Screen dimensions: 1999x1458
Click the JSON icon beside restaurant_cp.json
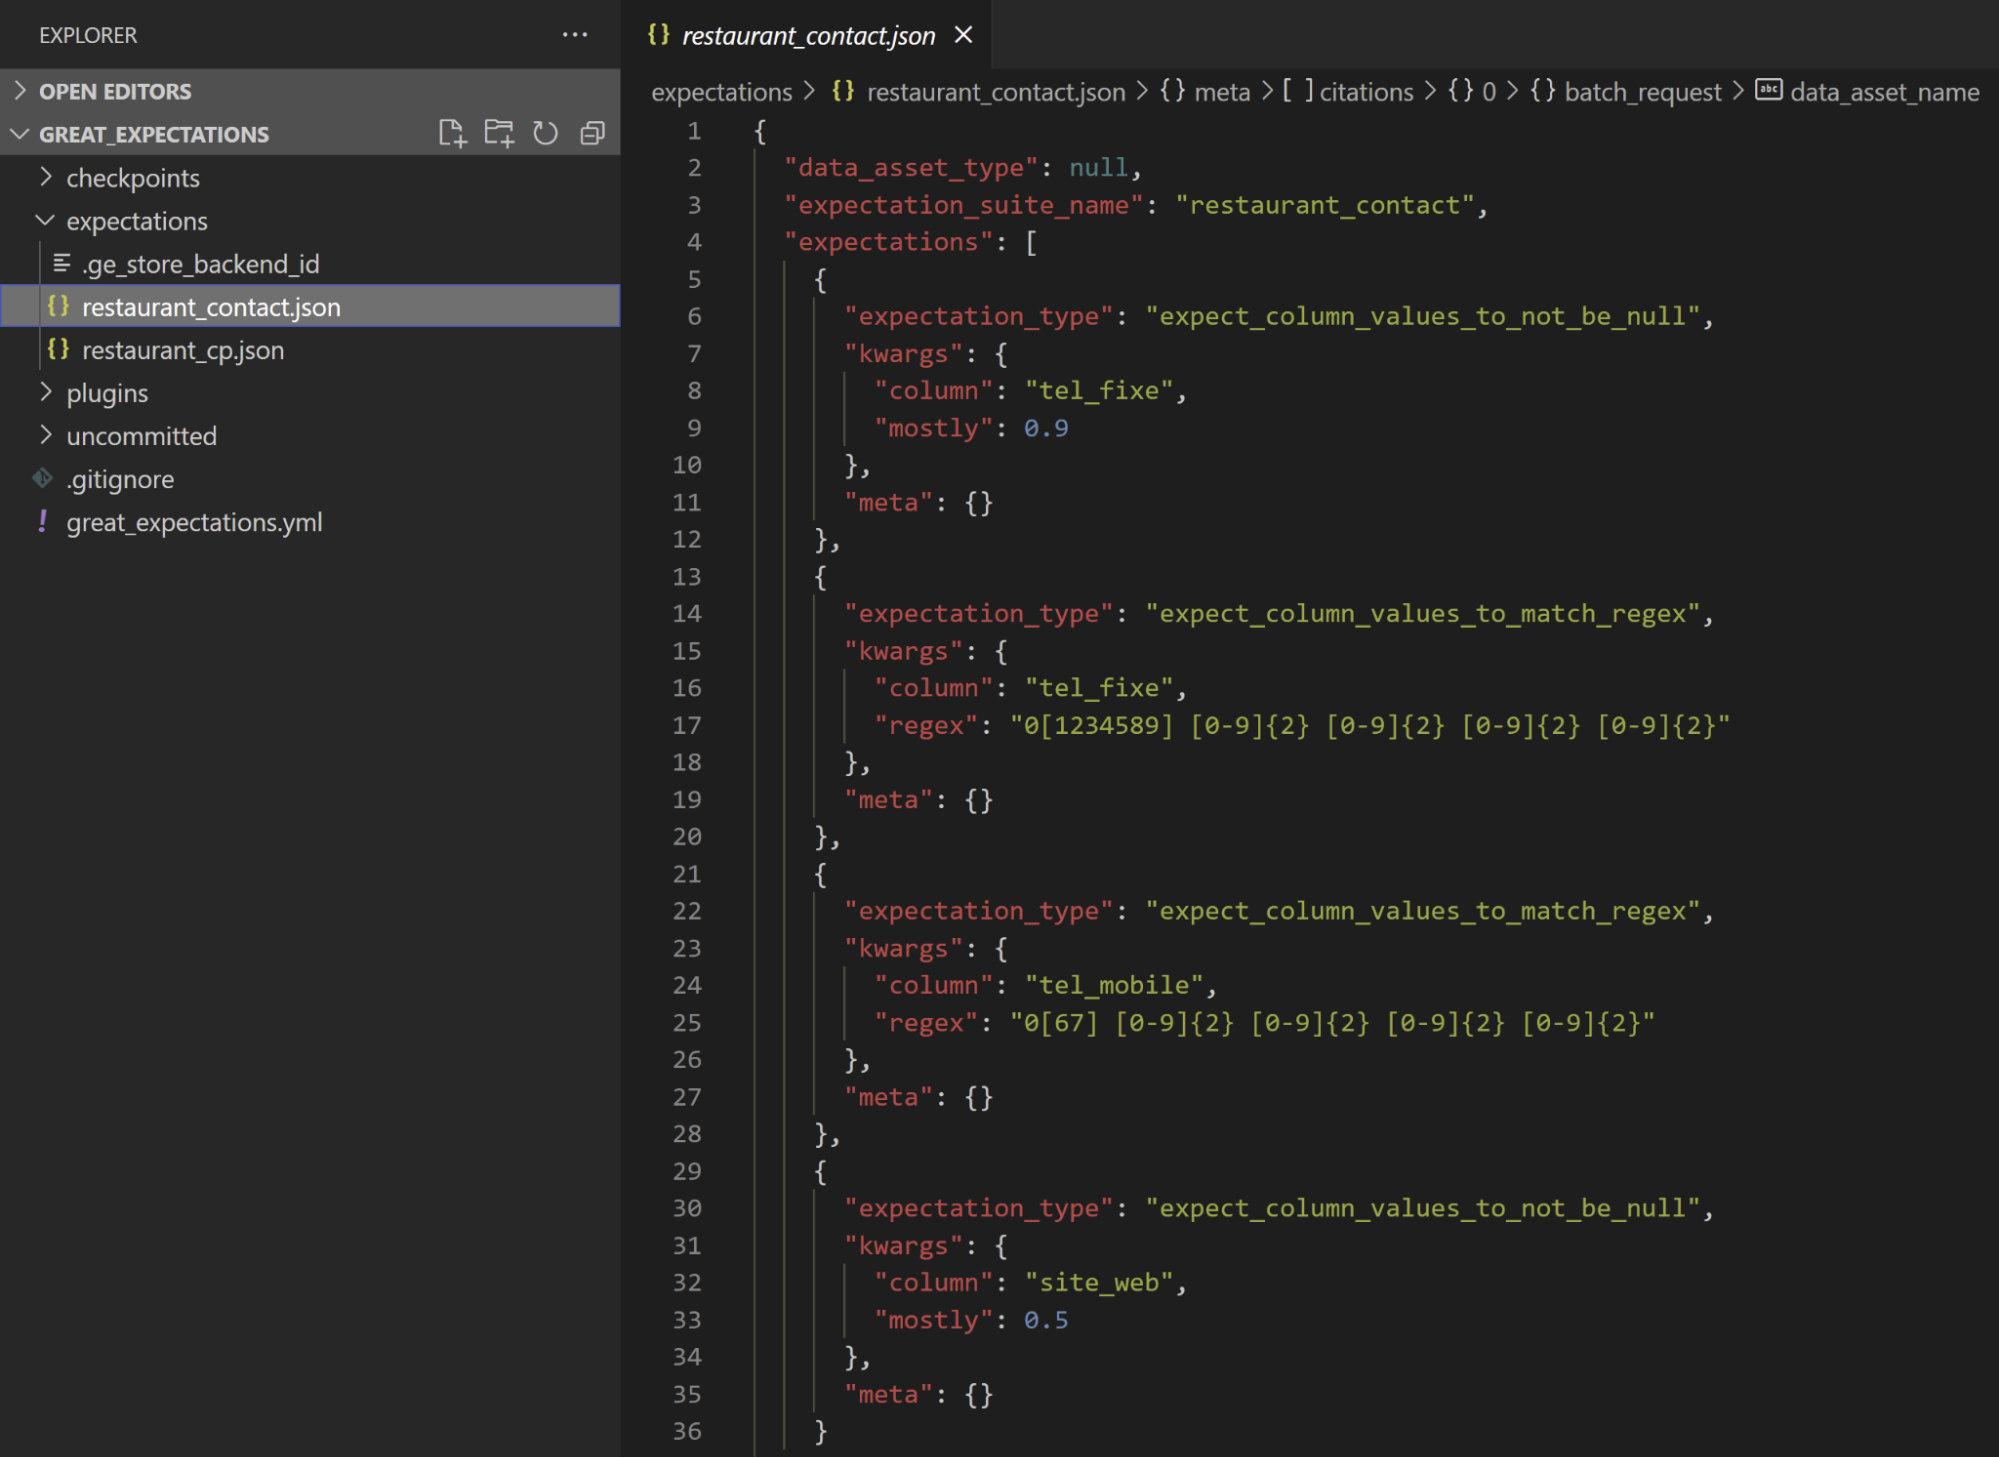[58, 350]
